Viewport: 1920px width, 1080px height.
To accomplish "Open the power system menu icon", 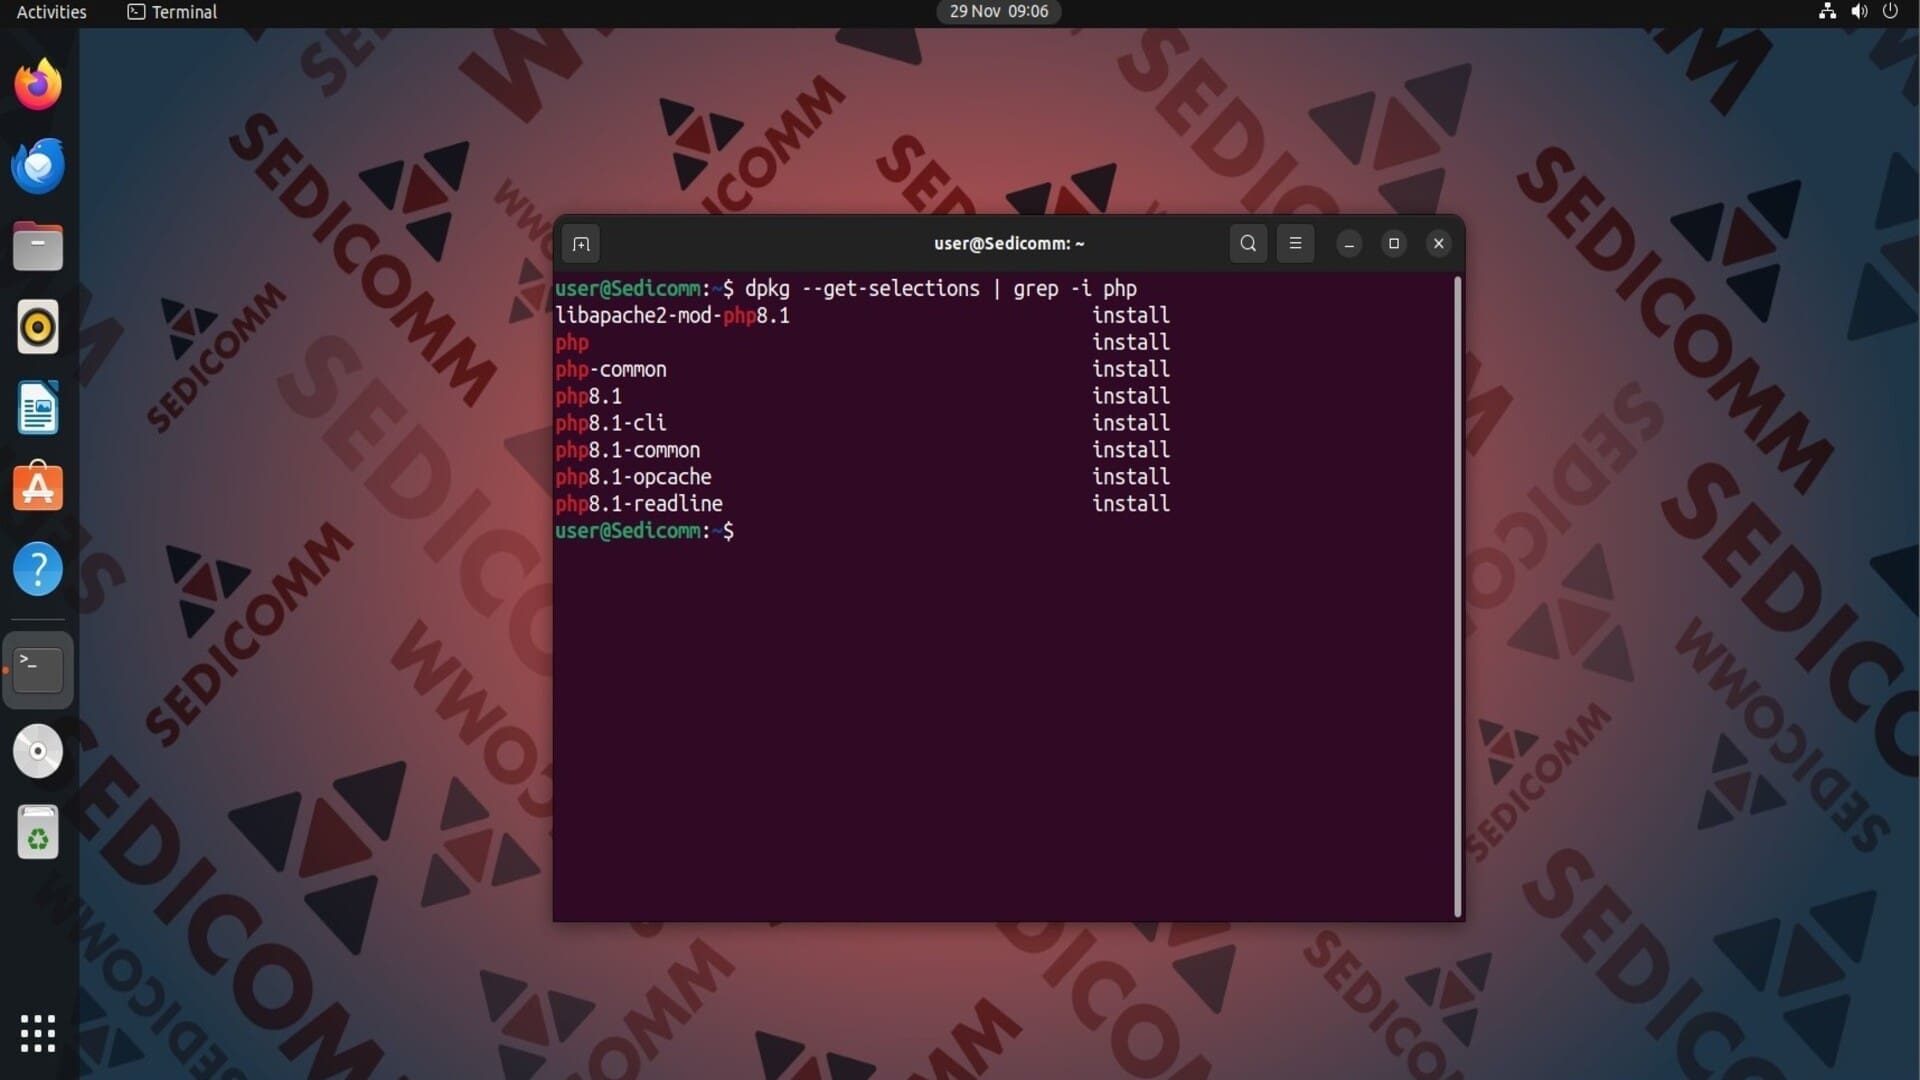I will click(1890, 12).
